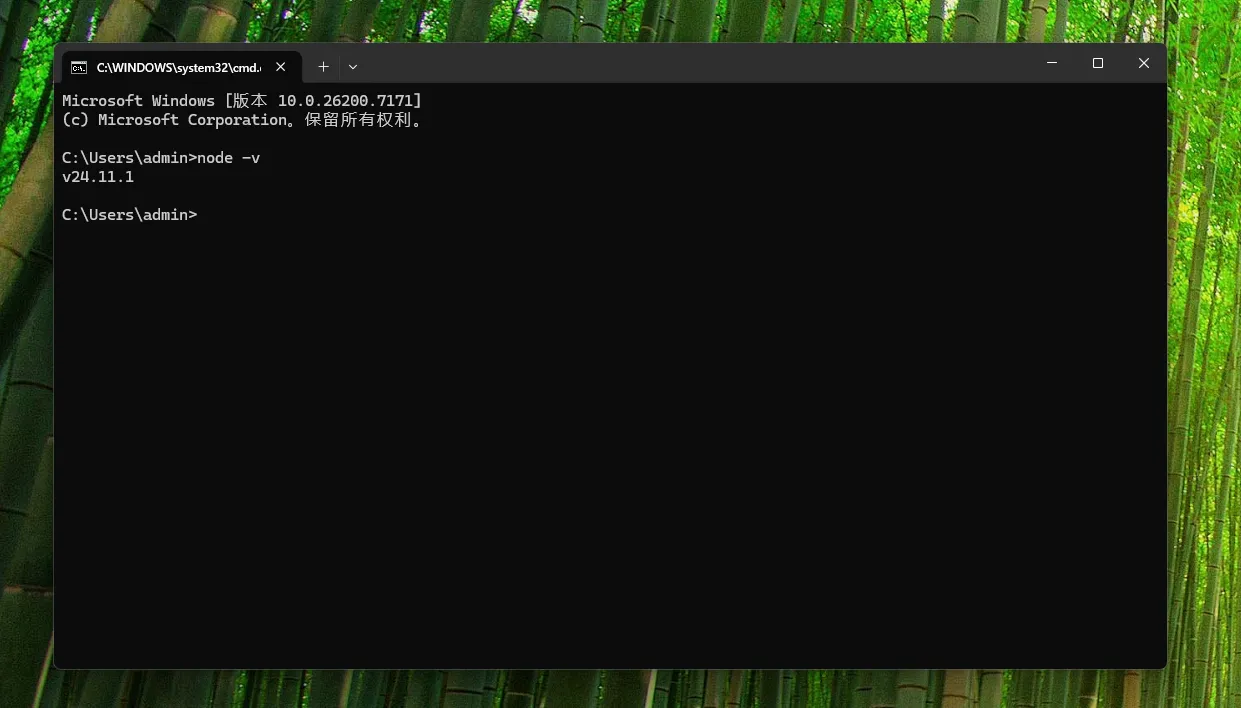Click the '(c) Microsoft Corporation' copyright line
Screen dimensions: 1241x708
pyautogui.click(x=175, y=120)
